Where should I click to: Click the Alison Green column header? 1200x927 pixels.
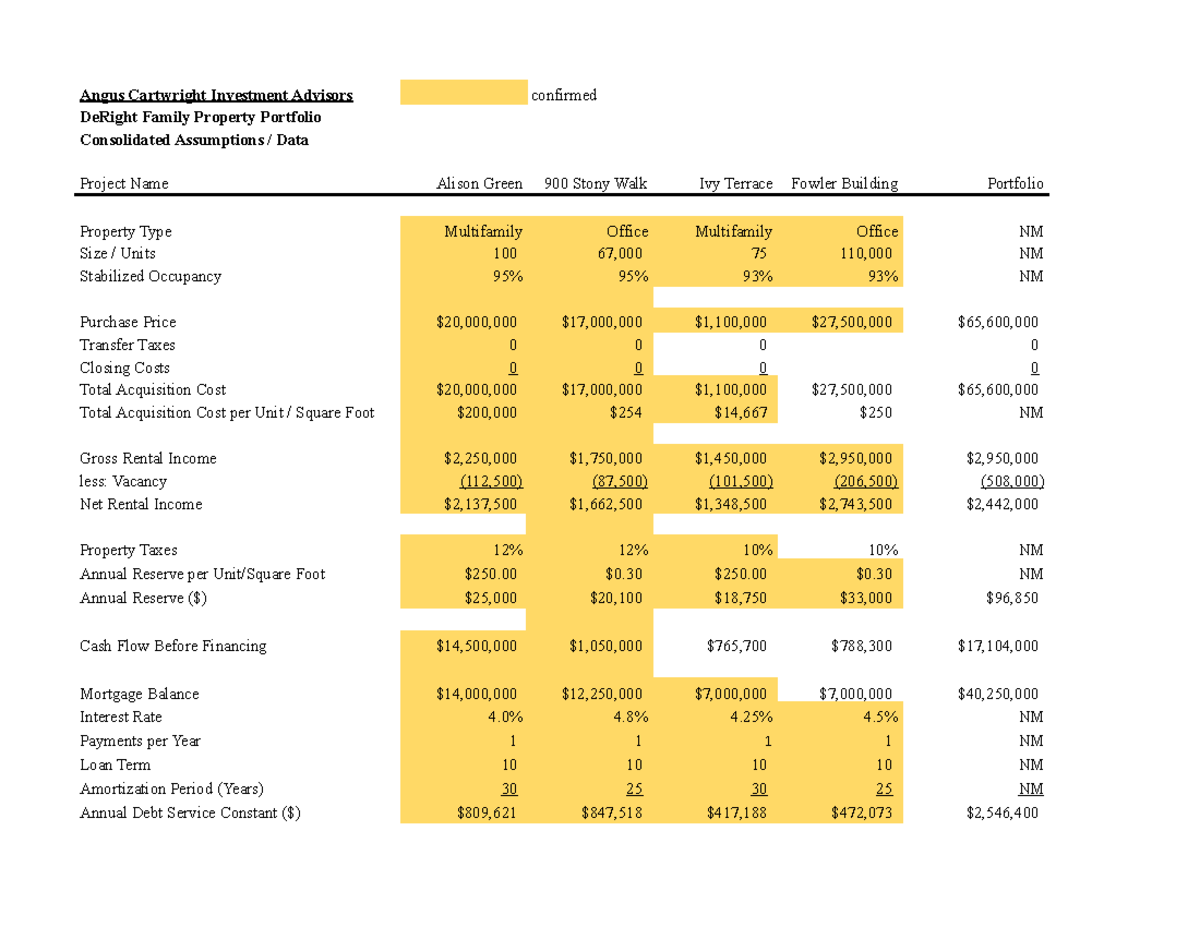coord(480,183)
